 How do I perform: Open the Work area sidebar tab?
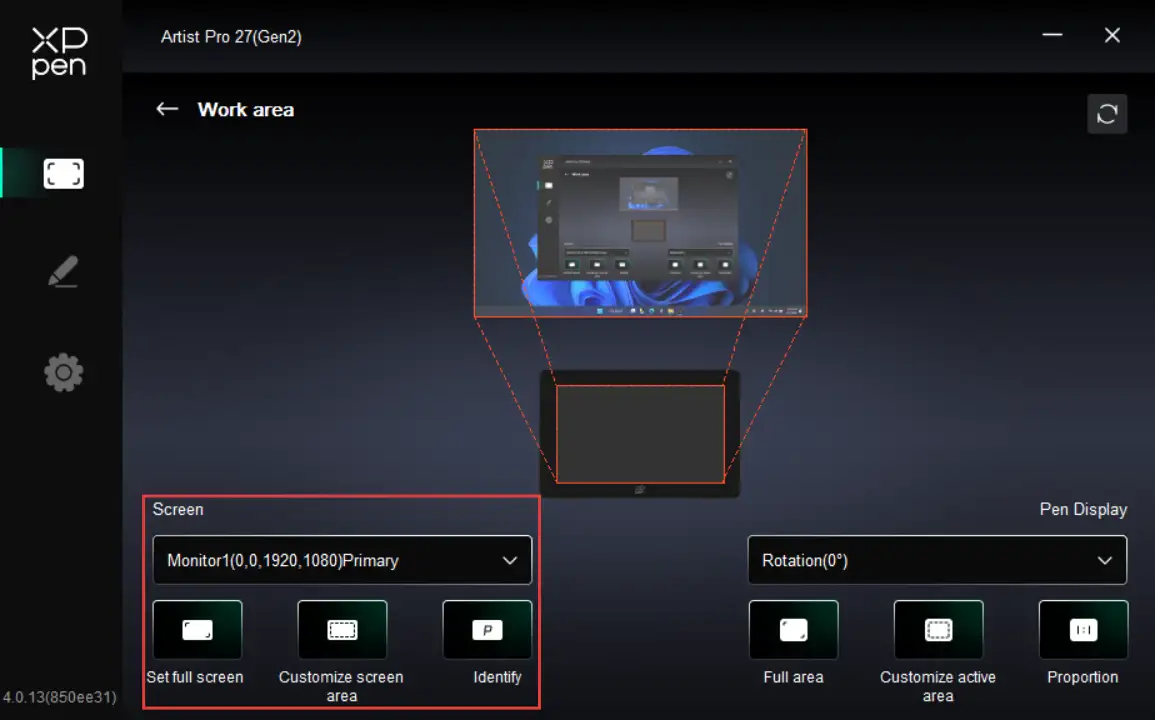[63, 174]
